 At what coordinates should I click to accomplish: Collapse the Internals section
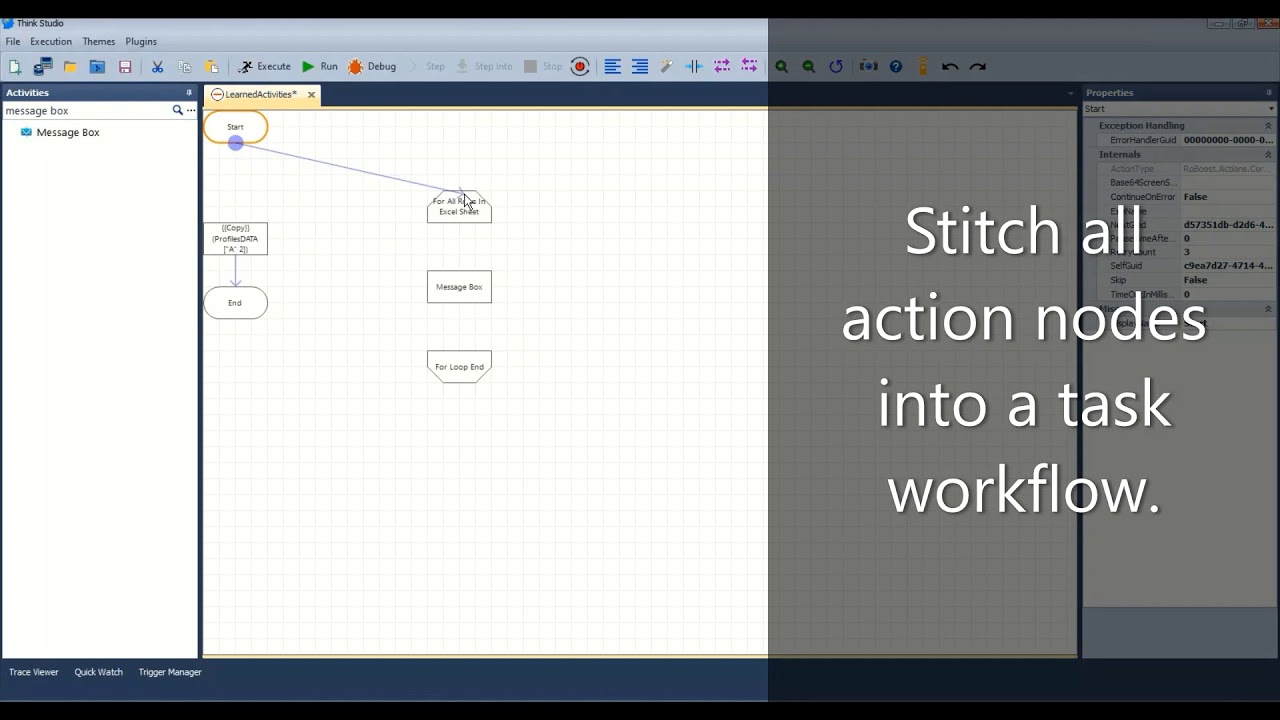click(1268, 155)
